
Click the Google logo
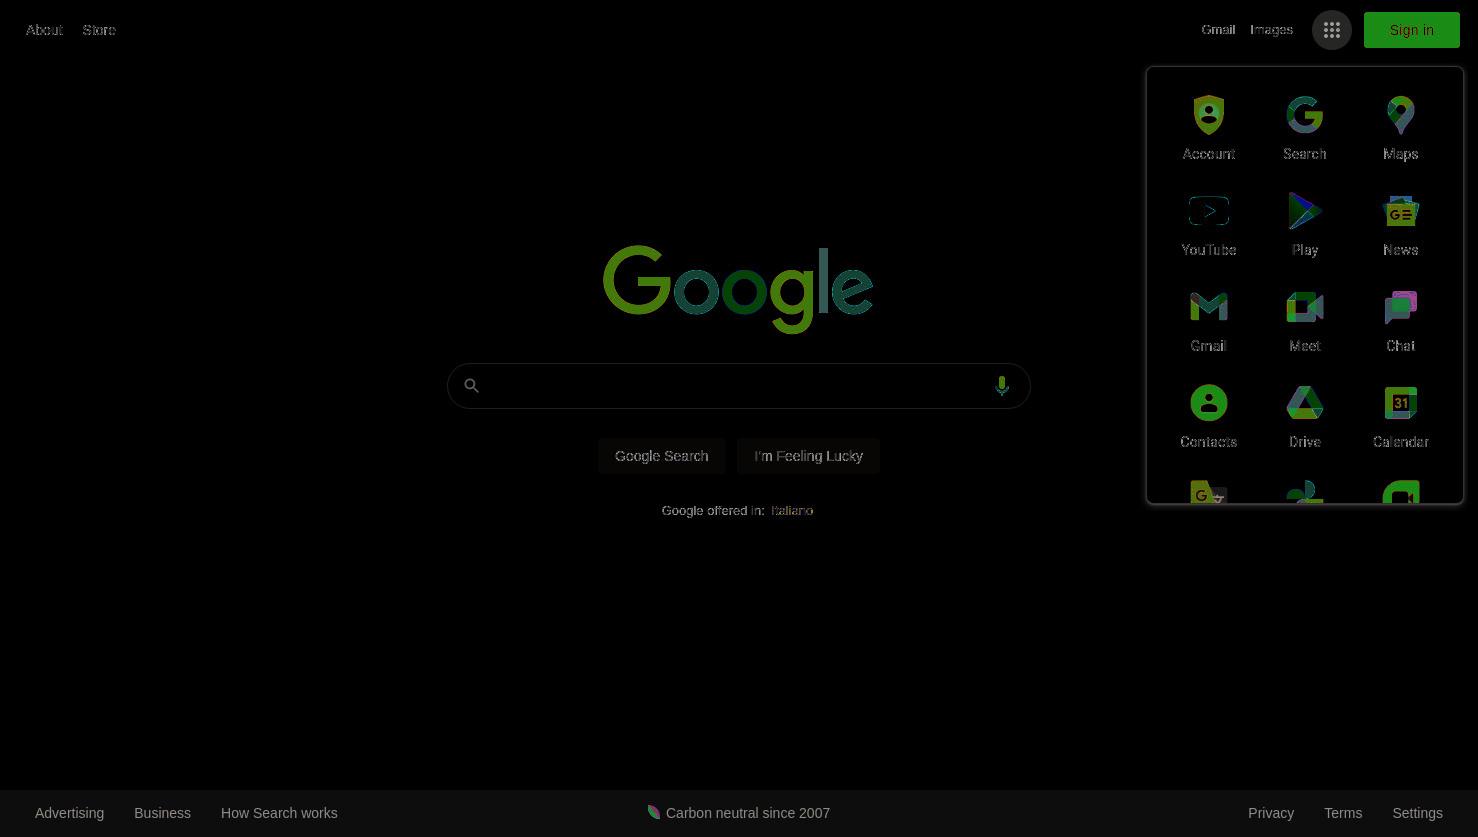point(738,289)
